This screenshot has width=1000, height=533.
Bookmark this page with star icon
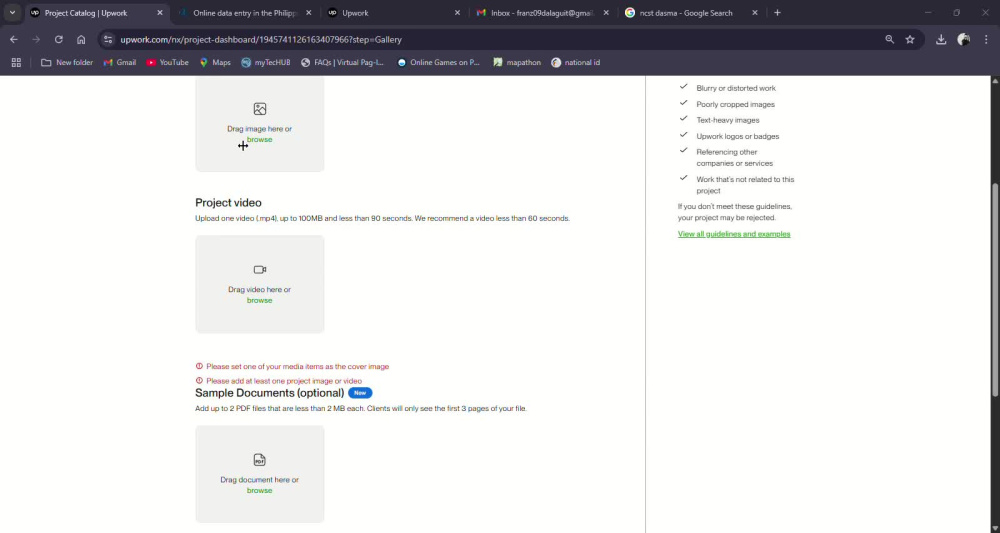910,40
